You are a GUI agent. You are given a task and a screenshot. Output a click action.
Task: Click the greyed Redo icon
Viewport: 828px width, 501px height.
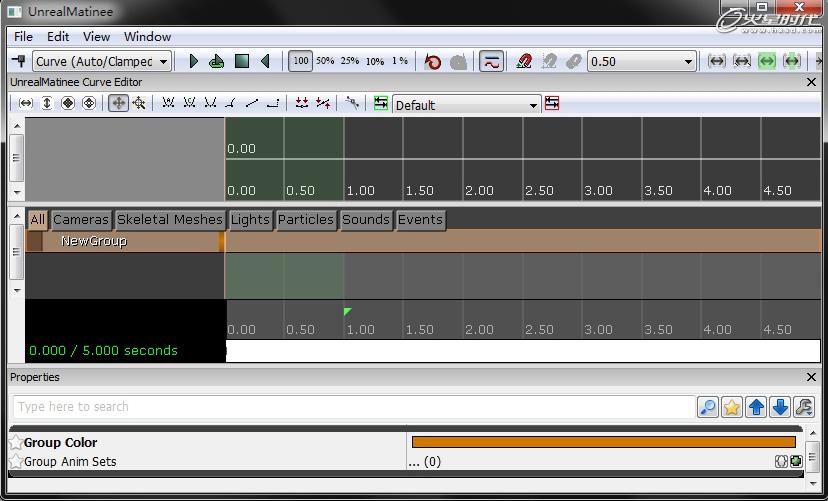pos(458,62)
